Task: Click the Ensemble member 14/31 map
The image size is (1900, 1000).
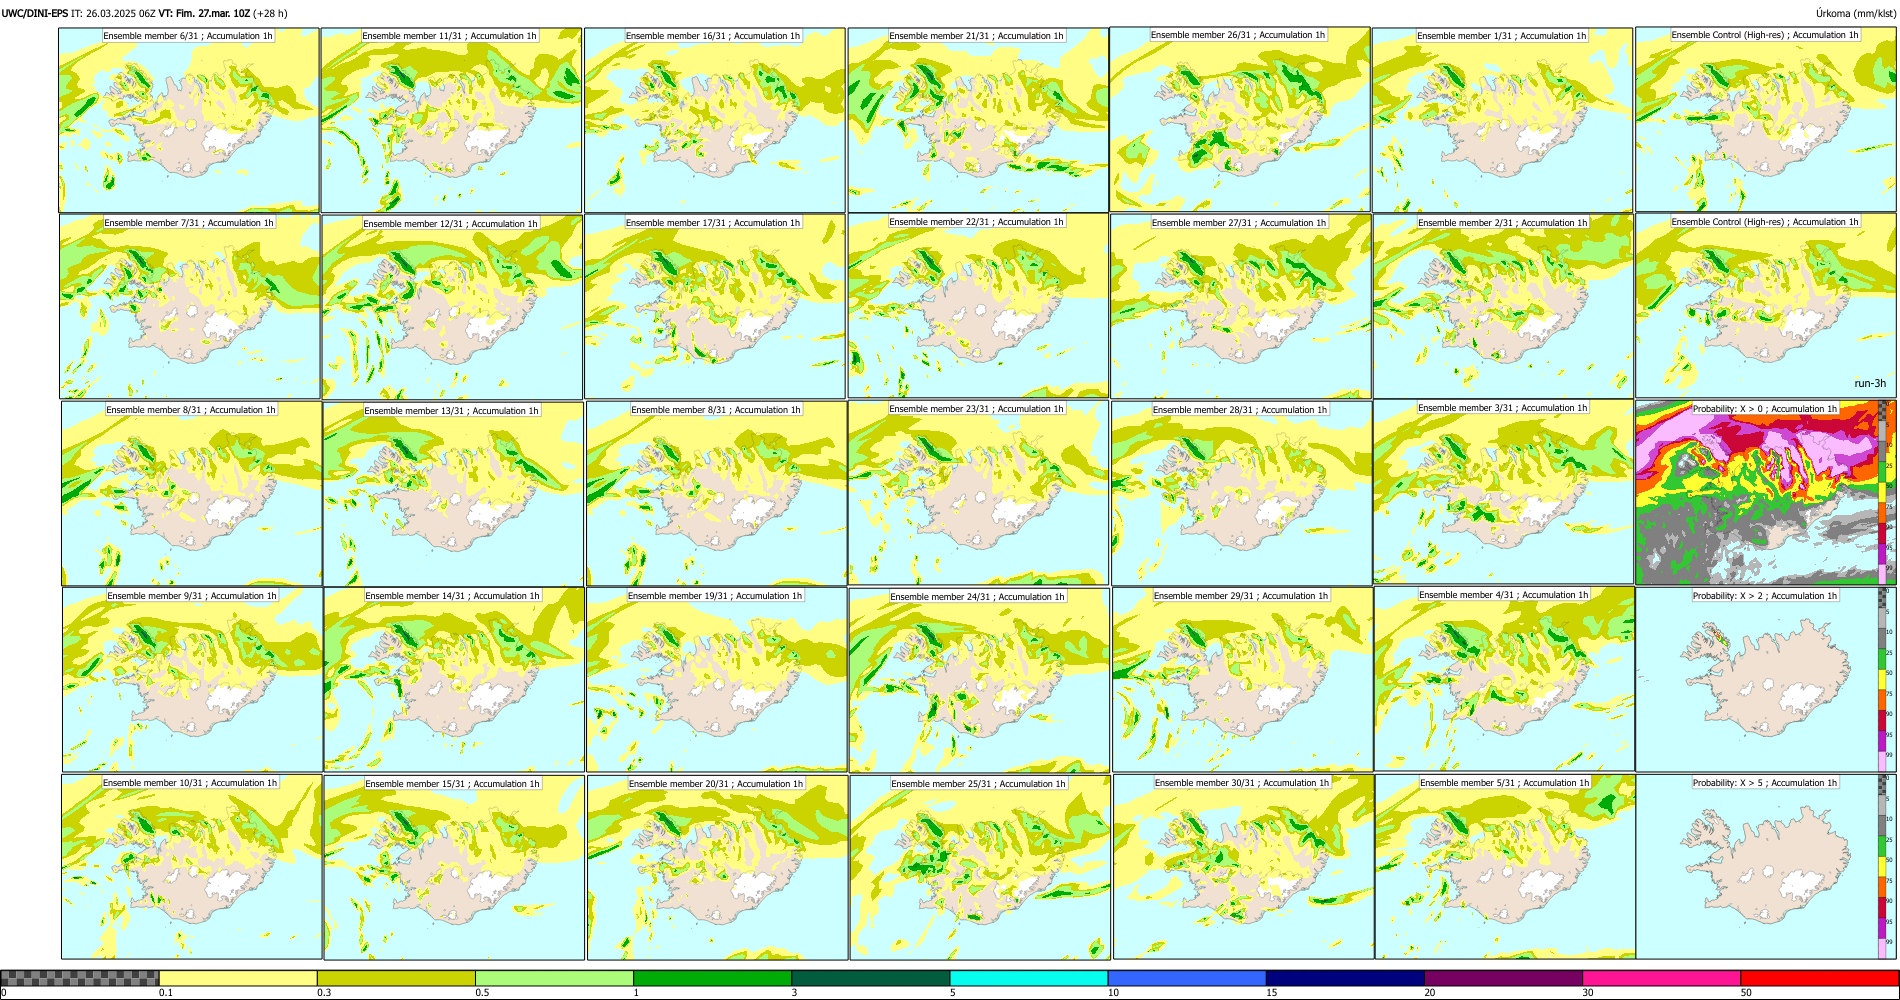Action: pos(454,680)
